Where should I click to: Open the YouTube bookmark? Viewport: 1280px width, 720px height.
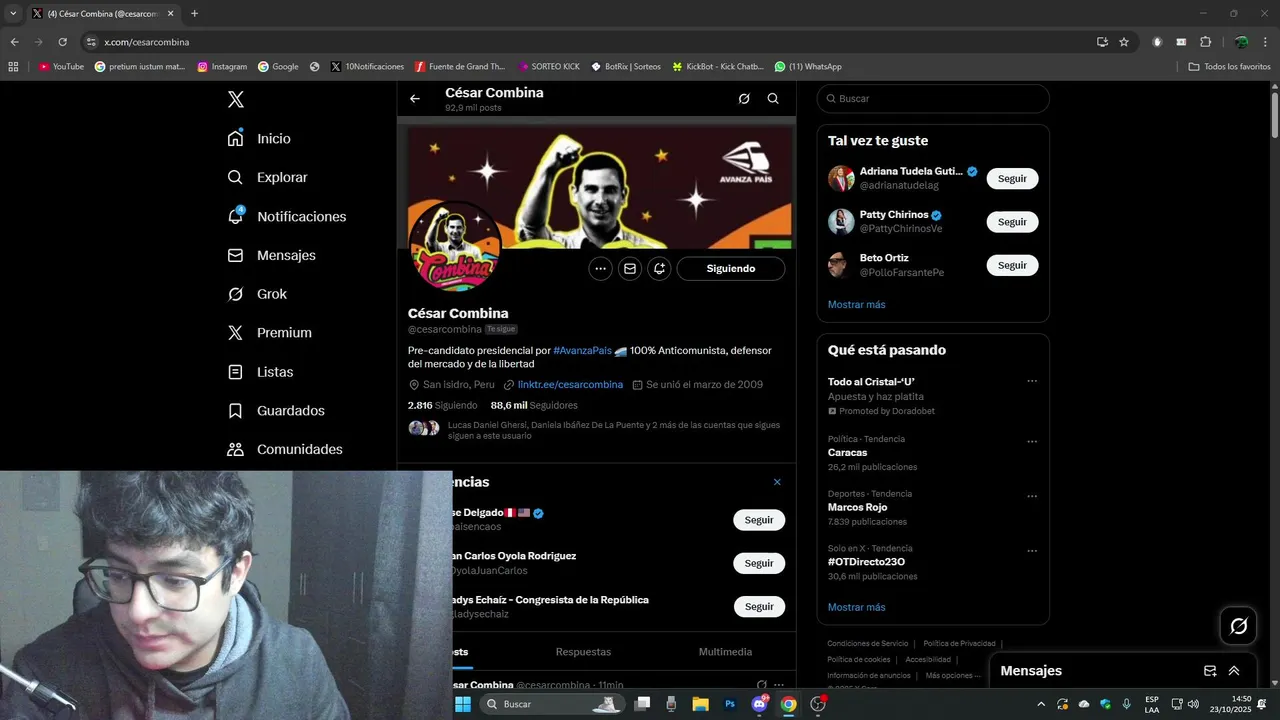[61, 67]
